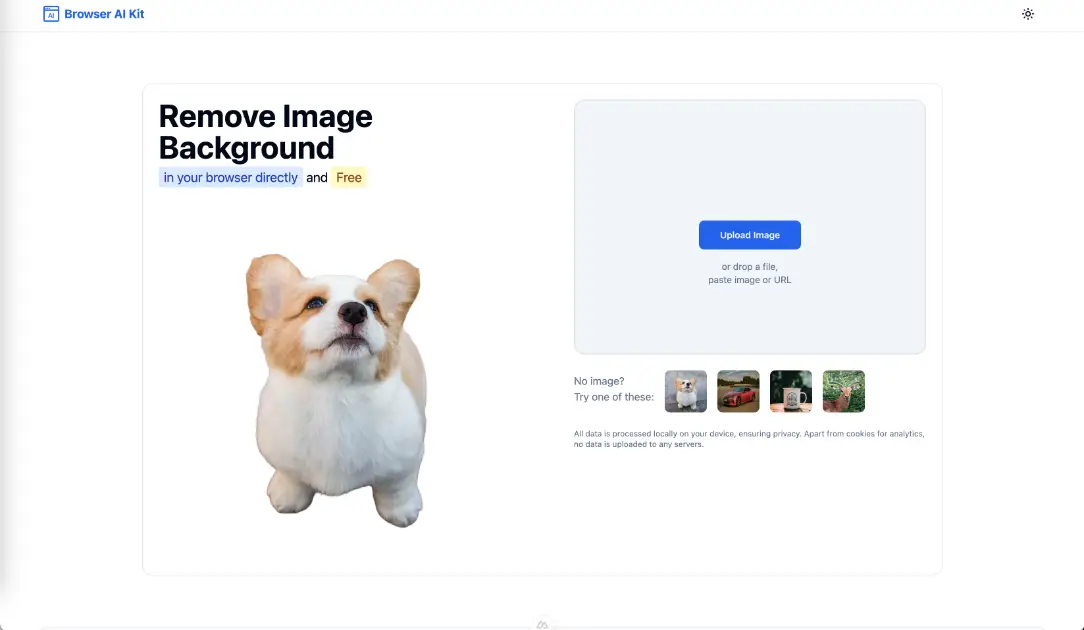The width and height of the screenshot is (1084, 630).
Task: Click the yellow 'Free' badge
Action: (x=348, y=177)
